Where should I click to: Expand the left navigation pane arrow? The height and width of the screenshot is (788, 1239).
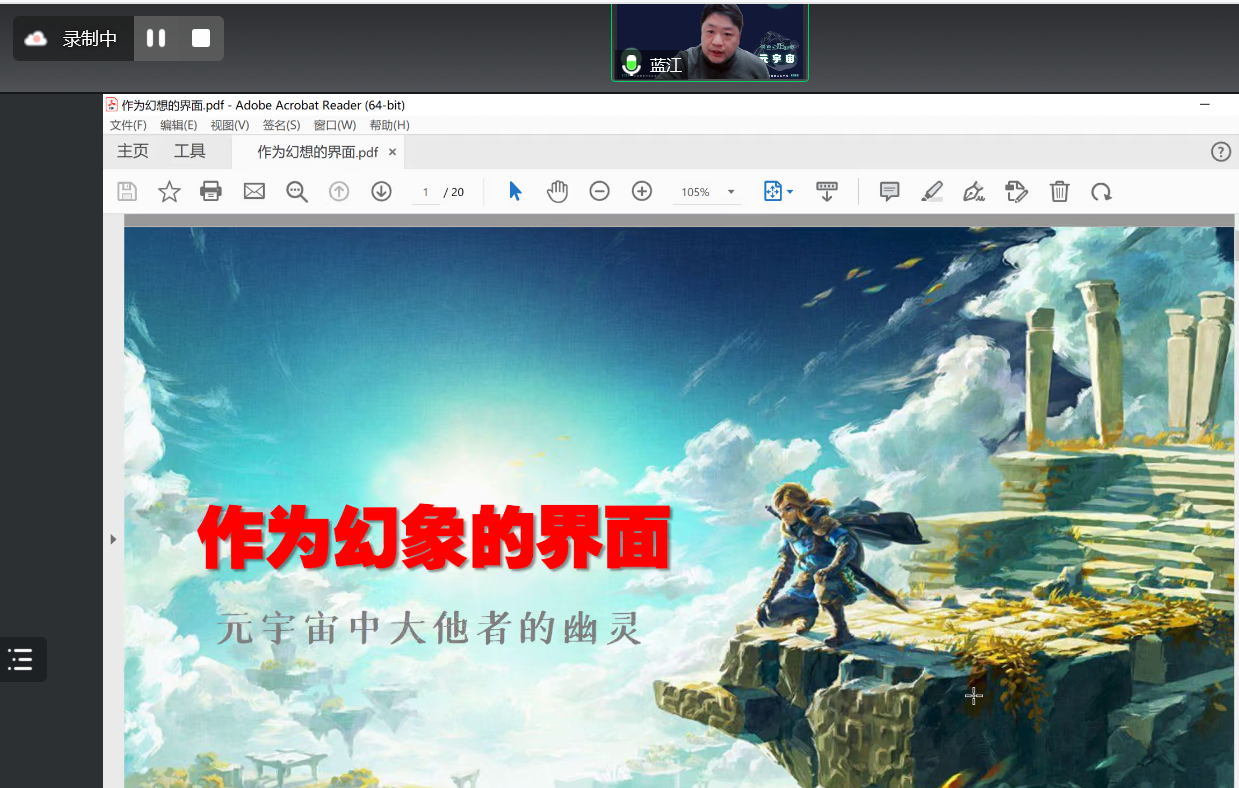[113, 539]
